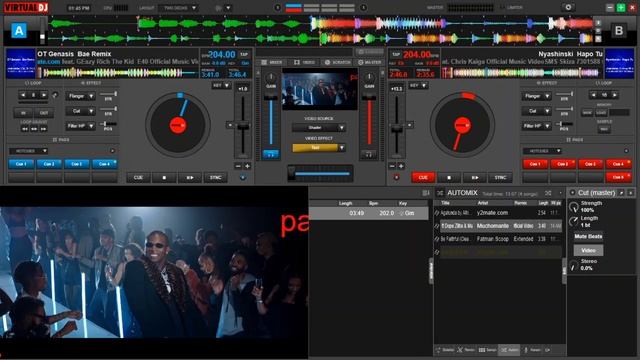Turn left channel GAIN knob
The width and height of the screenshot is (640, 360).
271,78
